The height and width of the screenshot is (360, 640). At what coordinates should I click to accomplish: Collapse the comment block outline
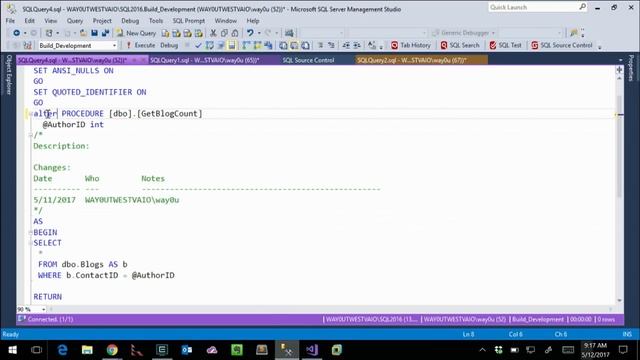31,135
